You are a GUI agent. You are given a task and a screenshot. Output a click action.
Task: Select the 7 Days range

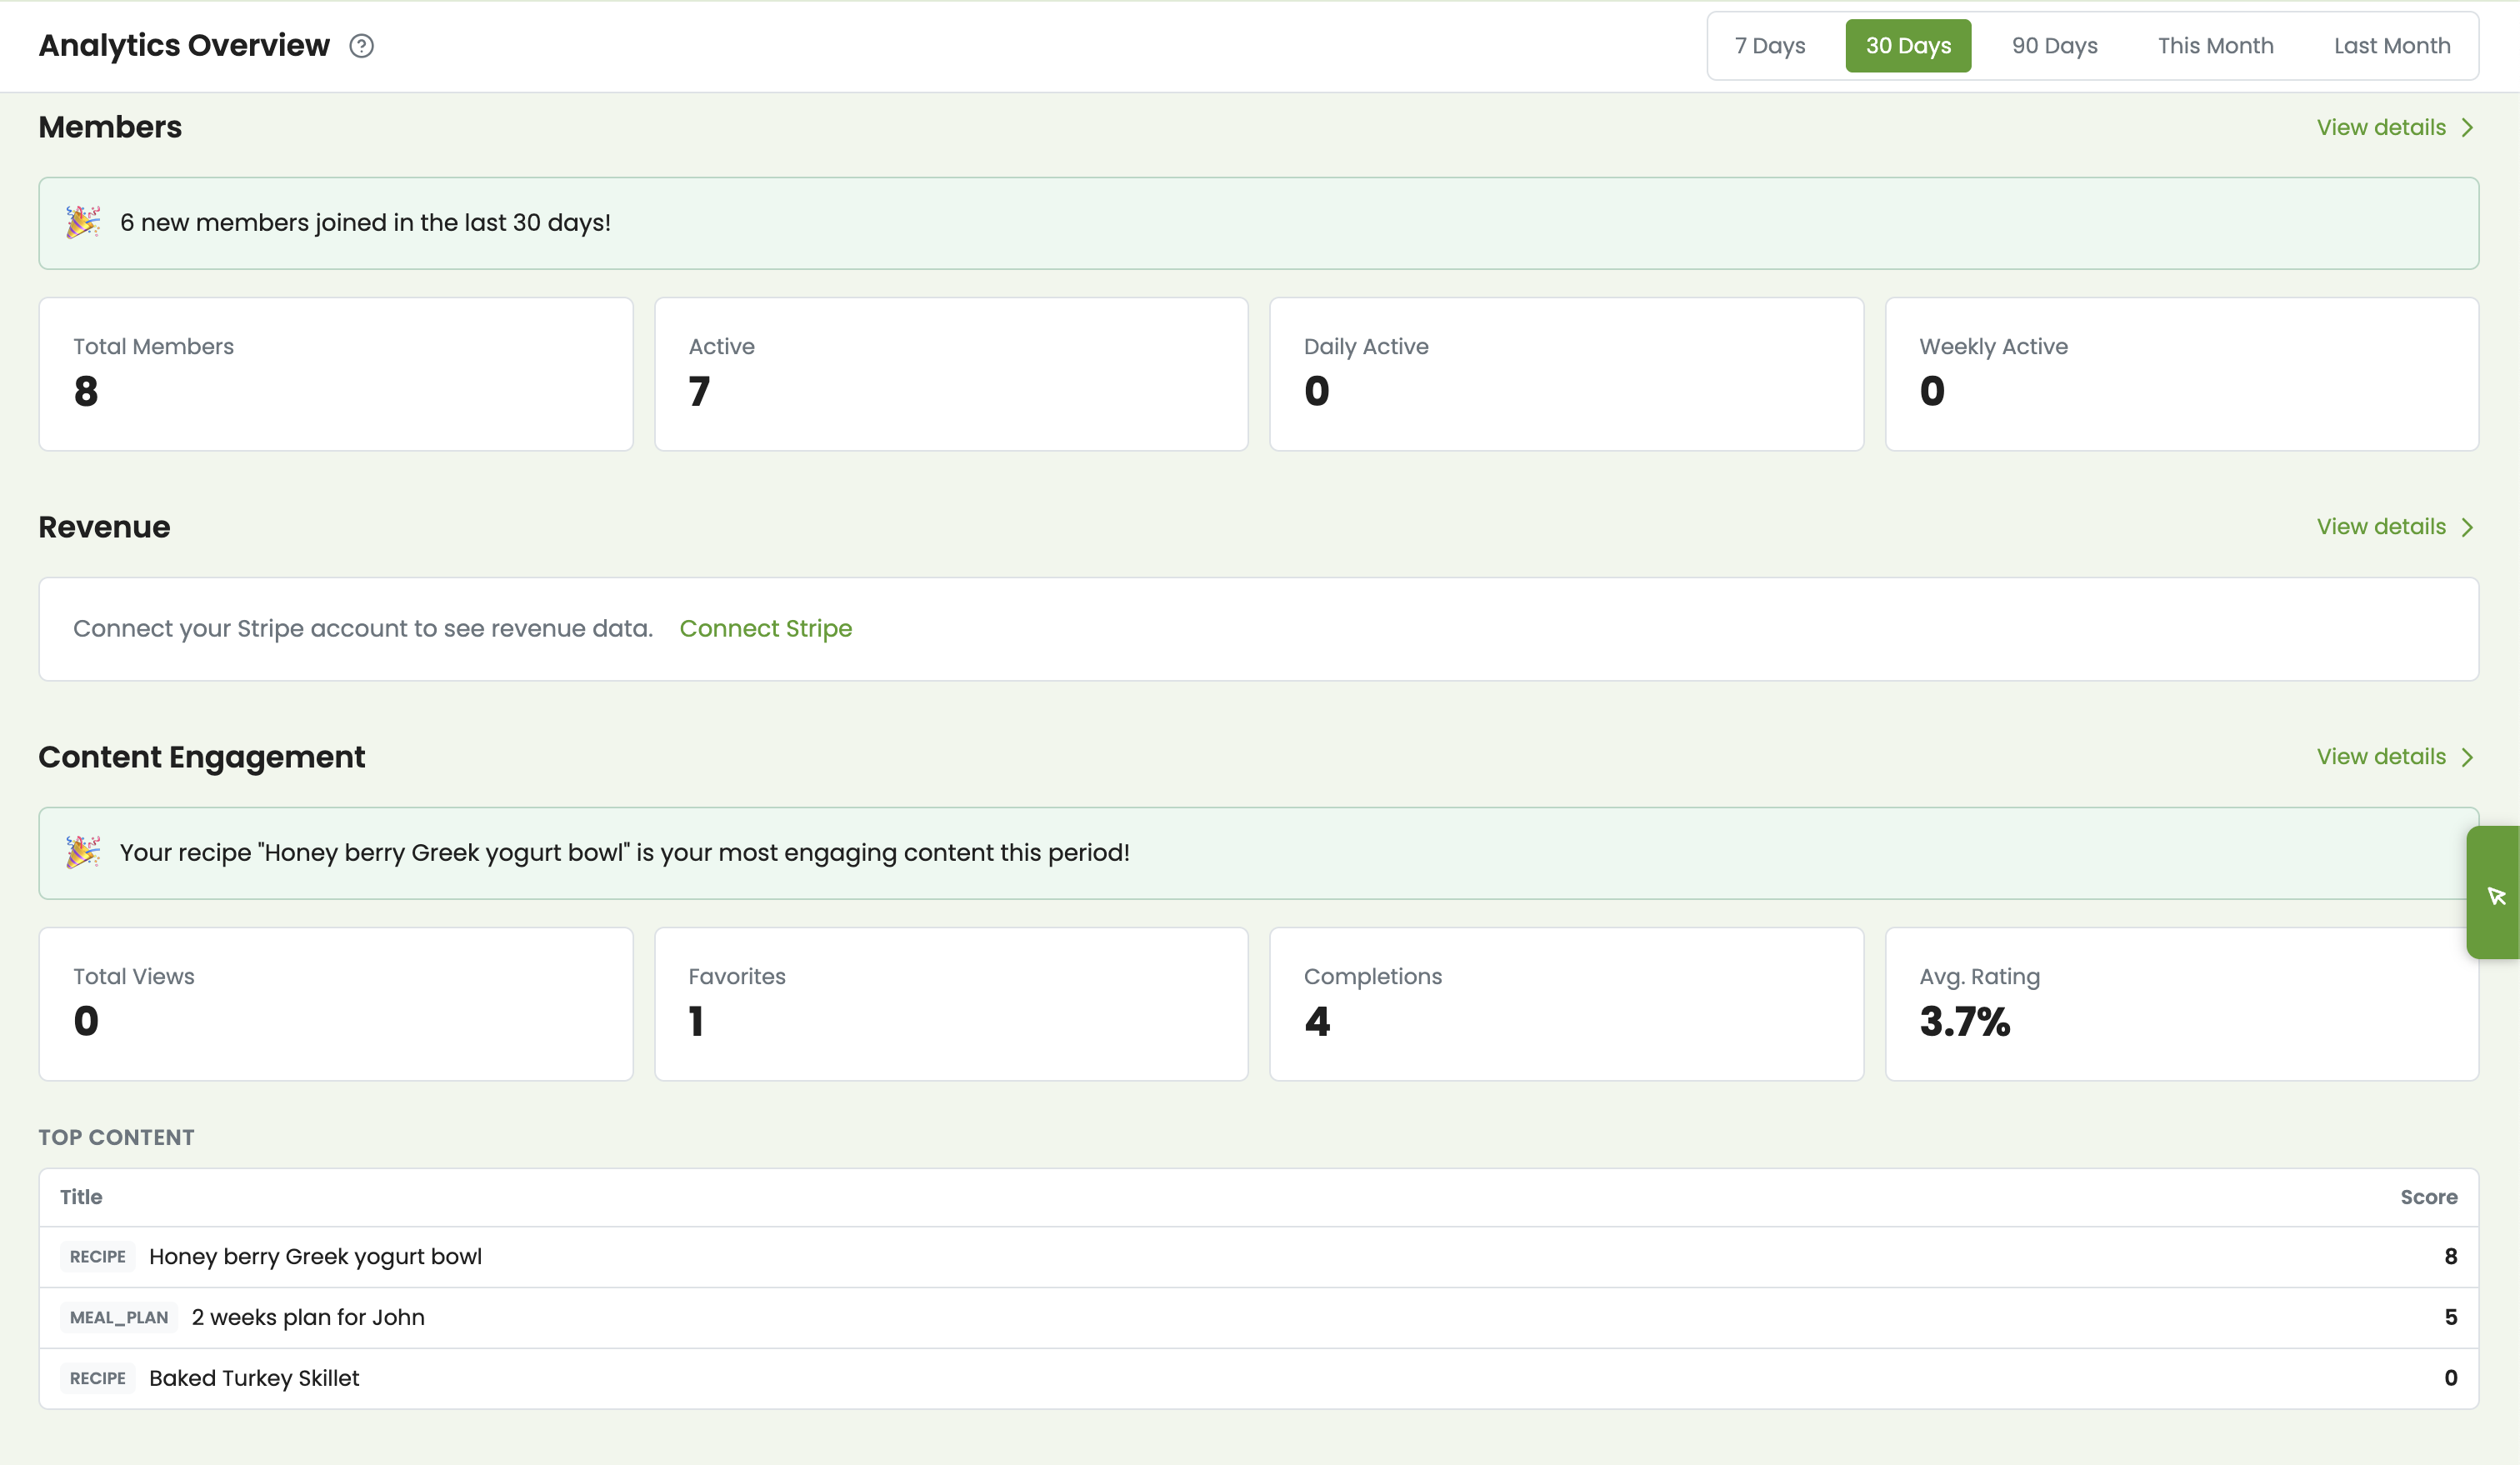pos(1770,46)
